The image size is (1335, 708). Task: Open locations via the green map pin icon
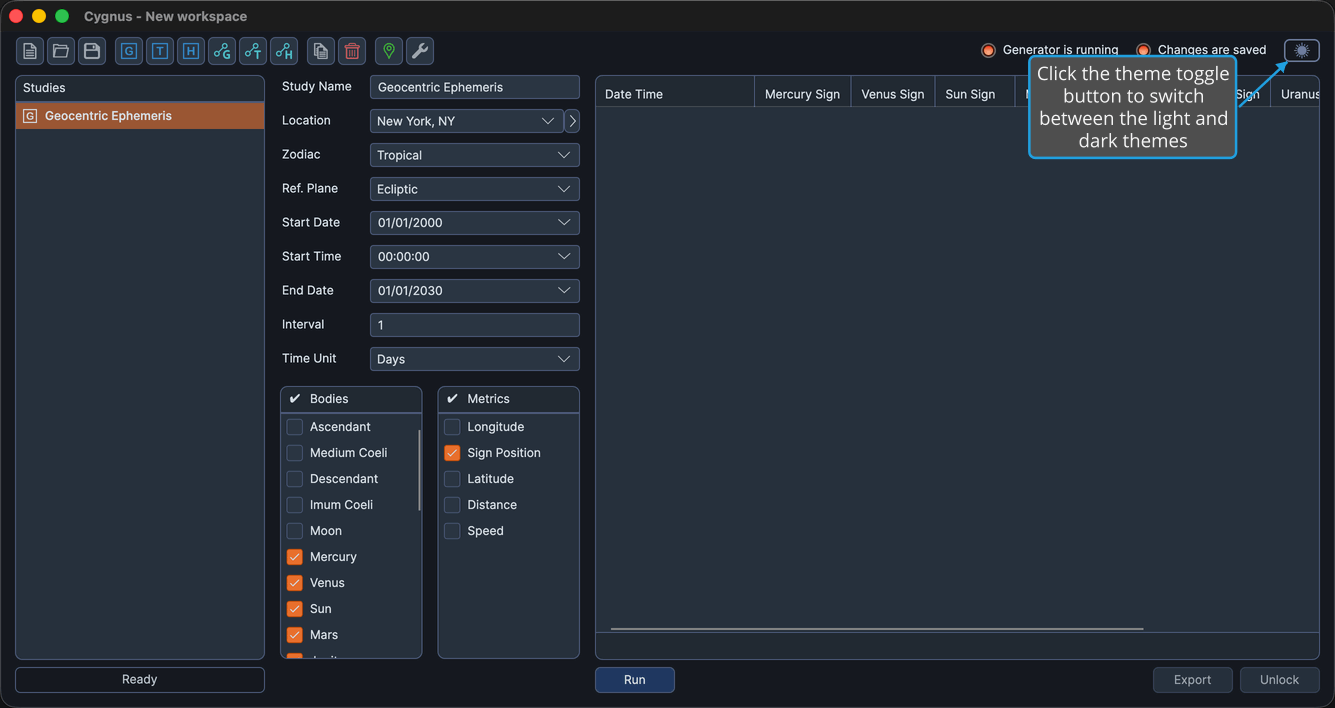389,51
